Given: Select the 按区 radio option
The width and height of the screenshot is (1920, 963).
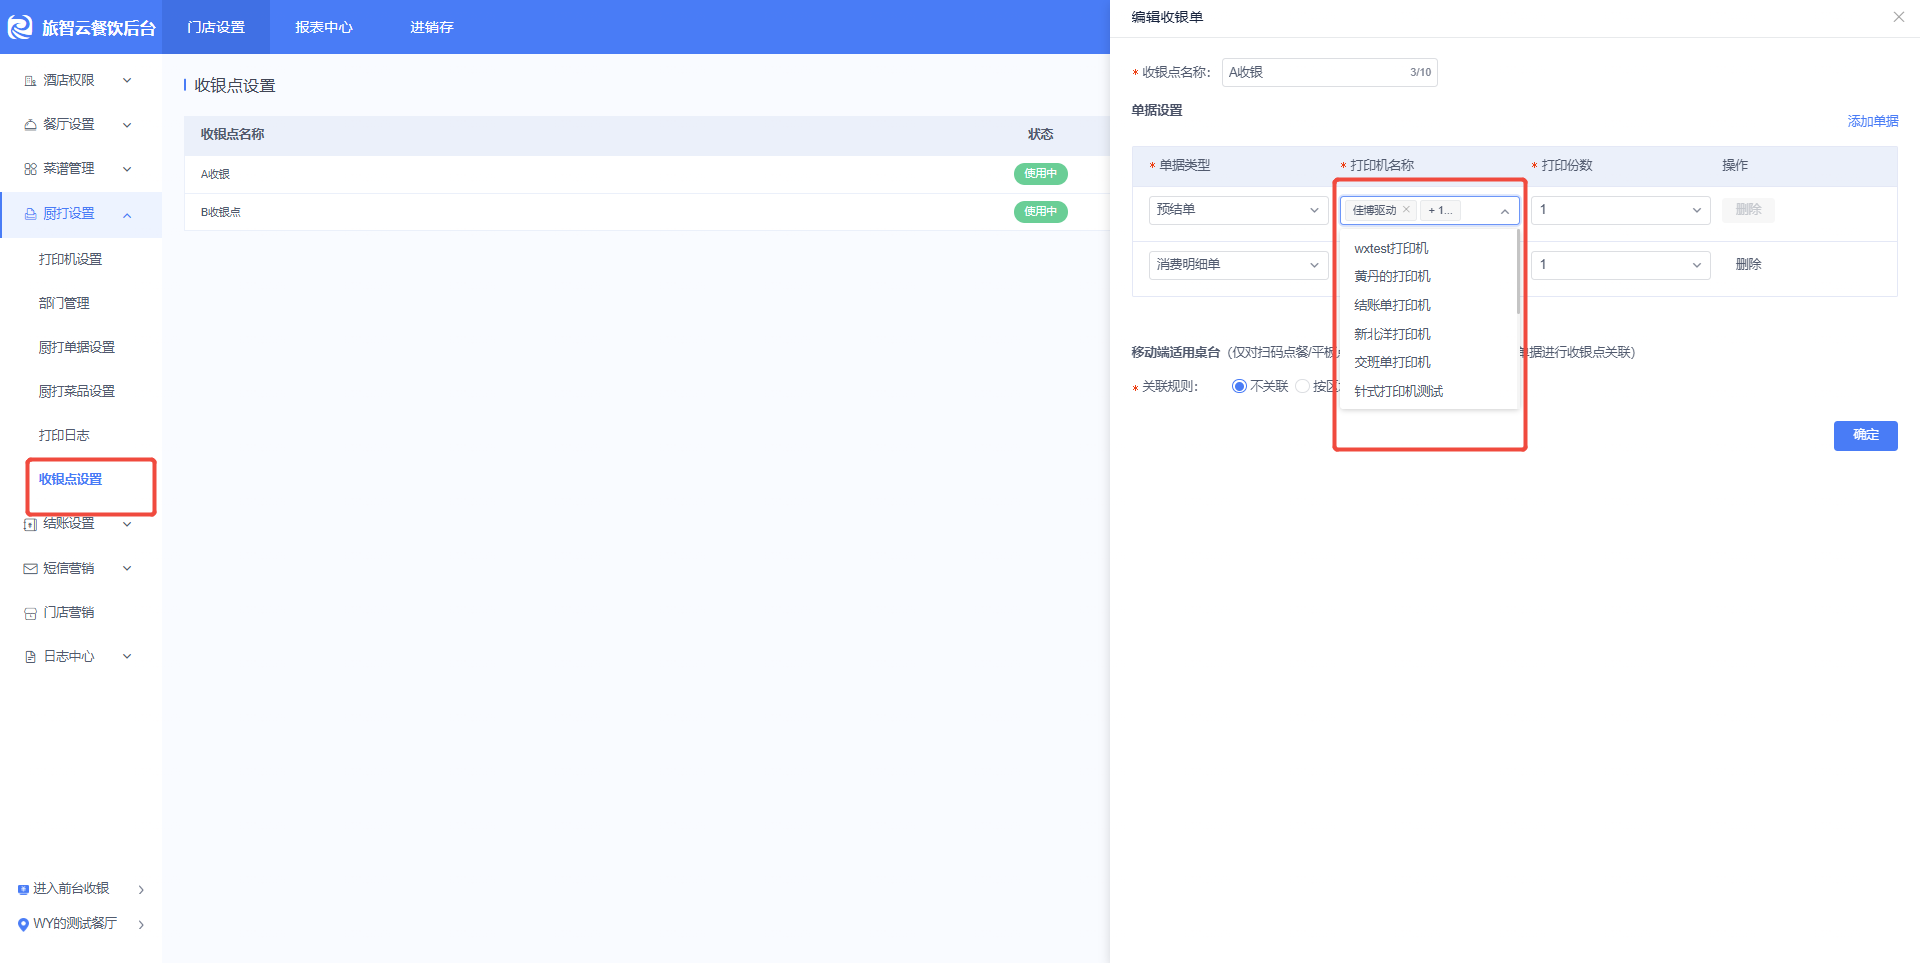Looking at the screenshot, I should (1302, 386).
